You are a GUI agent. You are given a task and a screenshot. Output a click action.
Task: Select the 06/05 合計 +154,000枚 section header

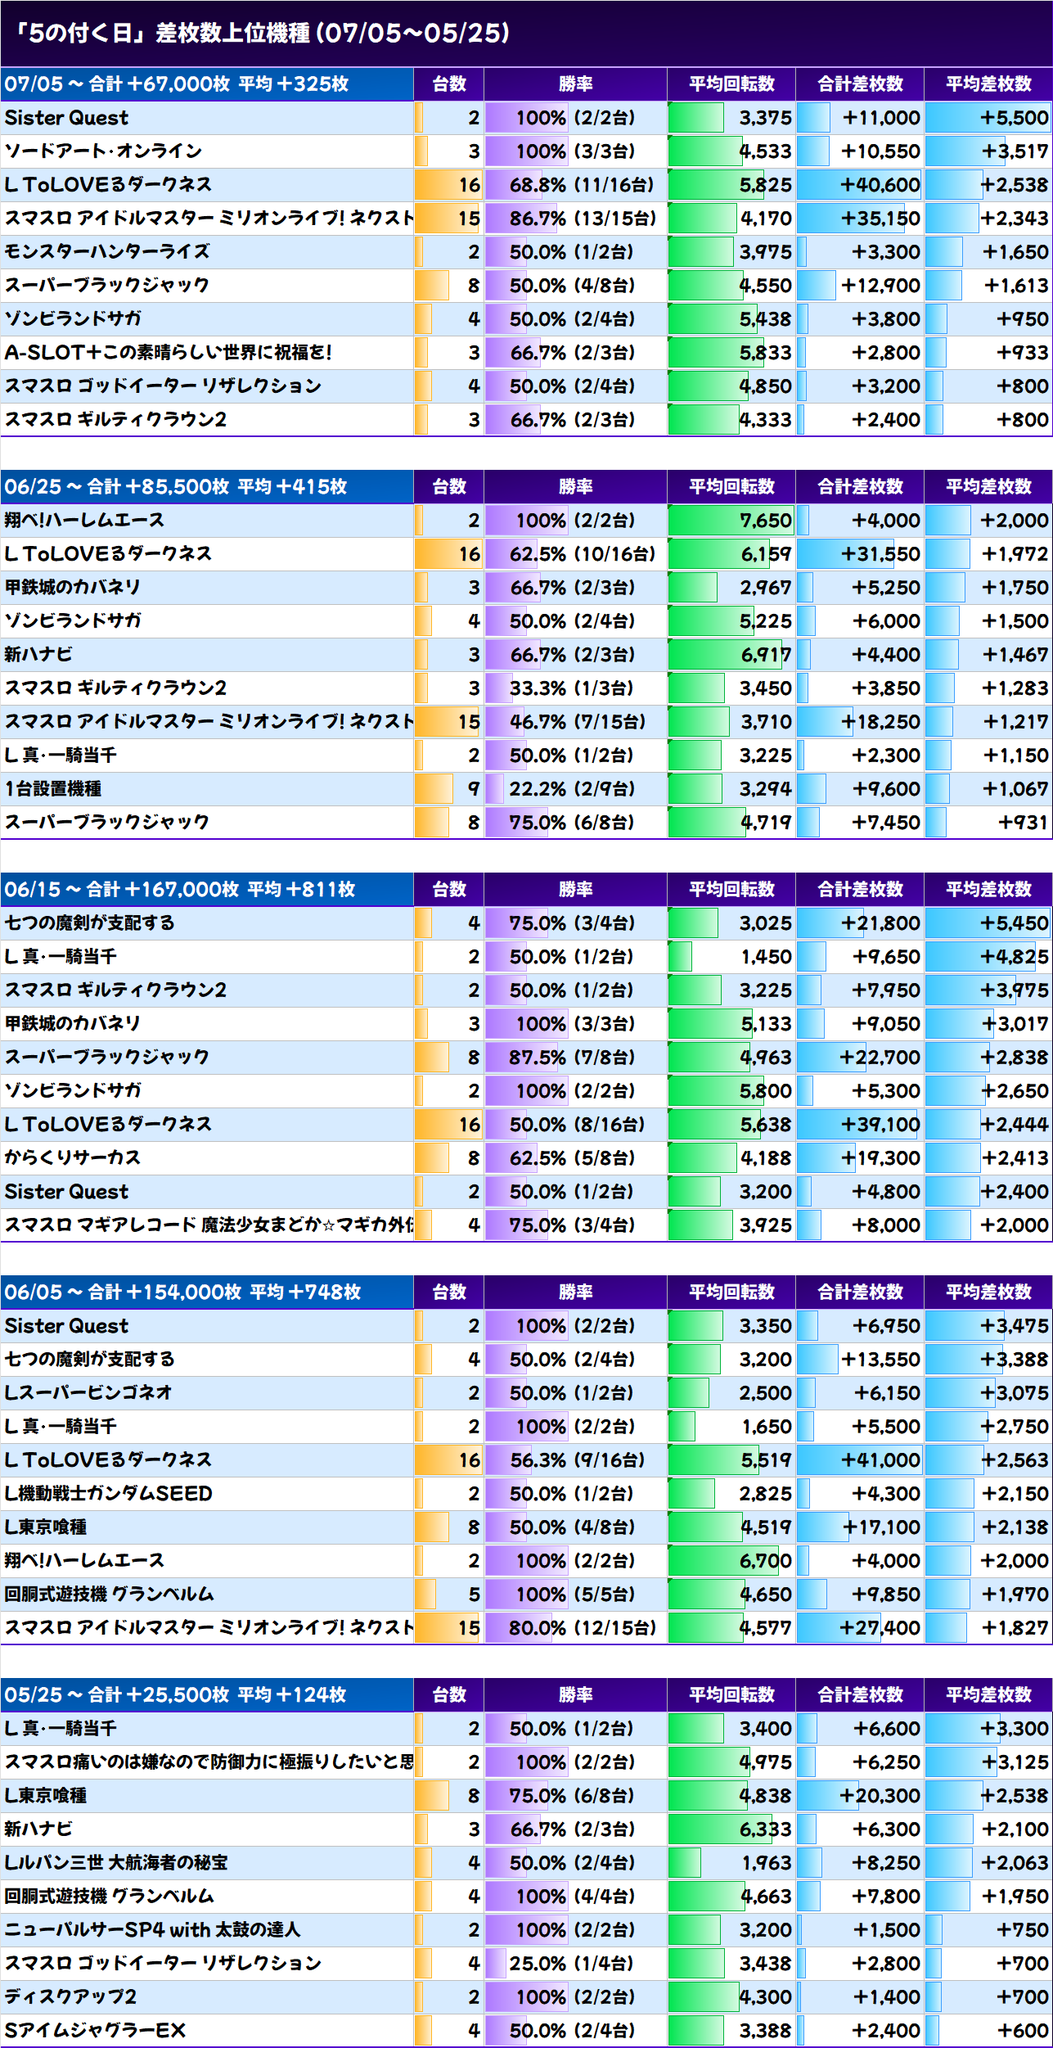tap(207, 1292)
